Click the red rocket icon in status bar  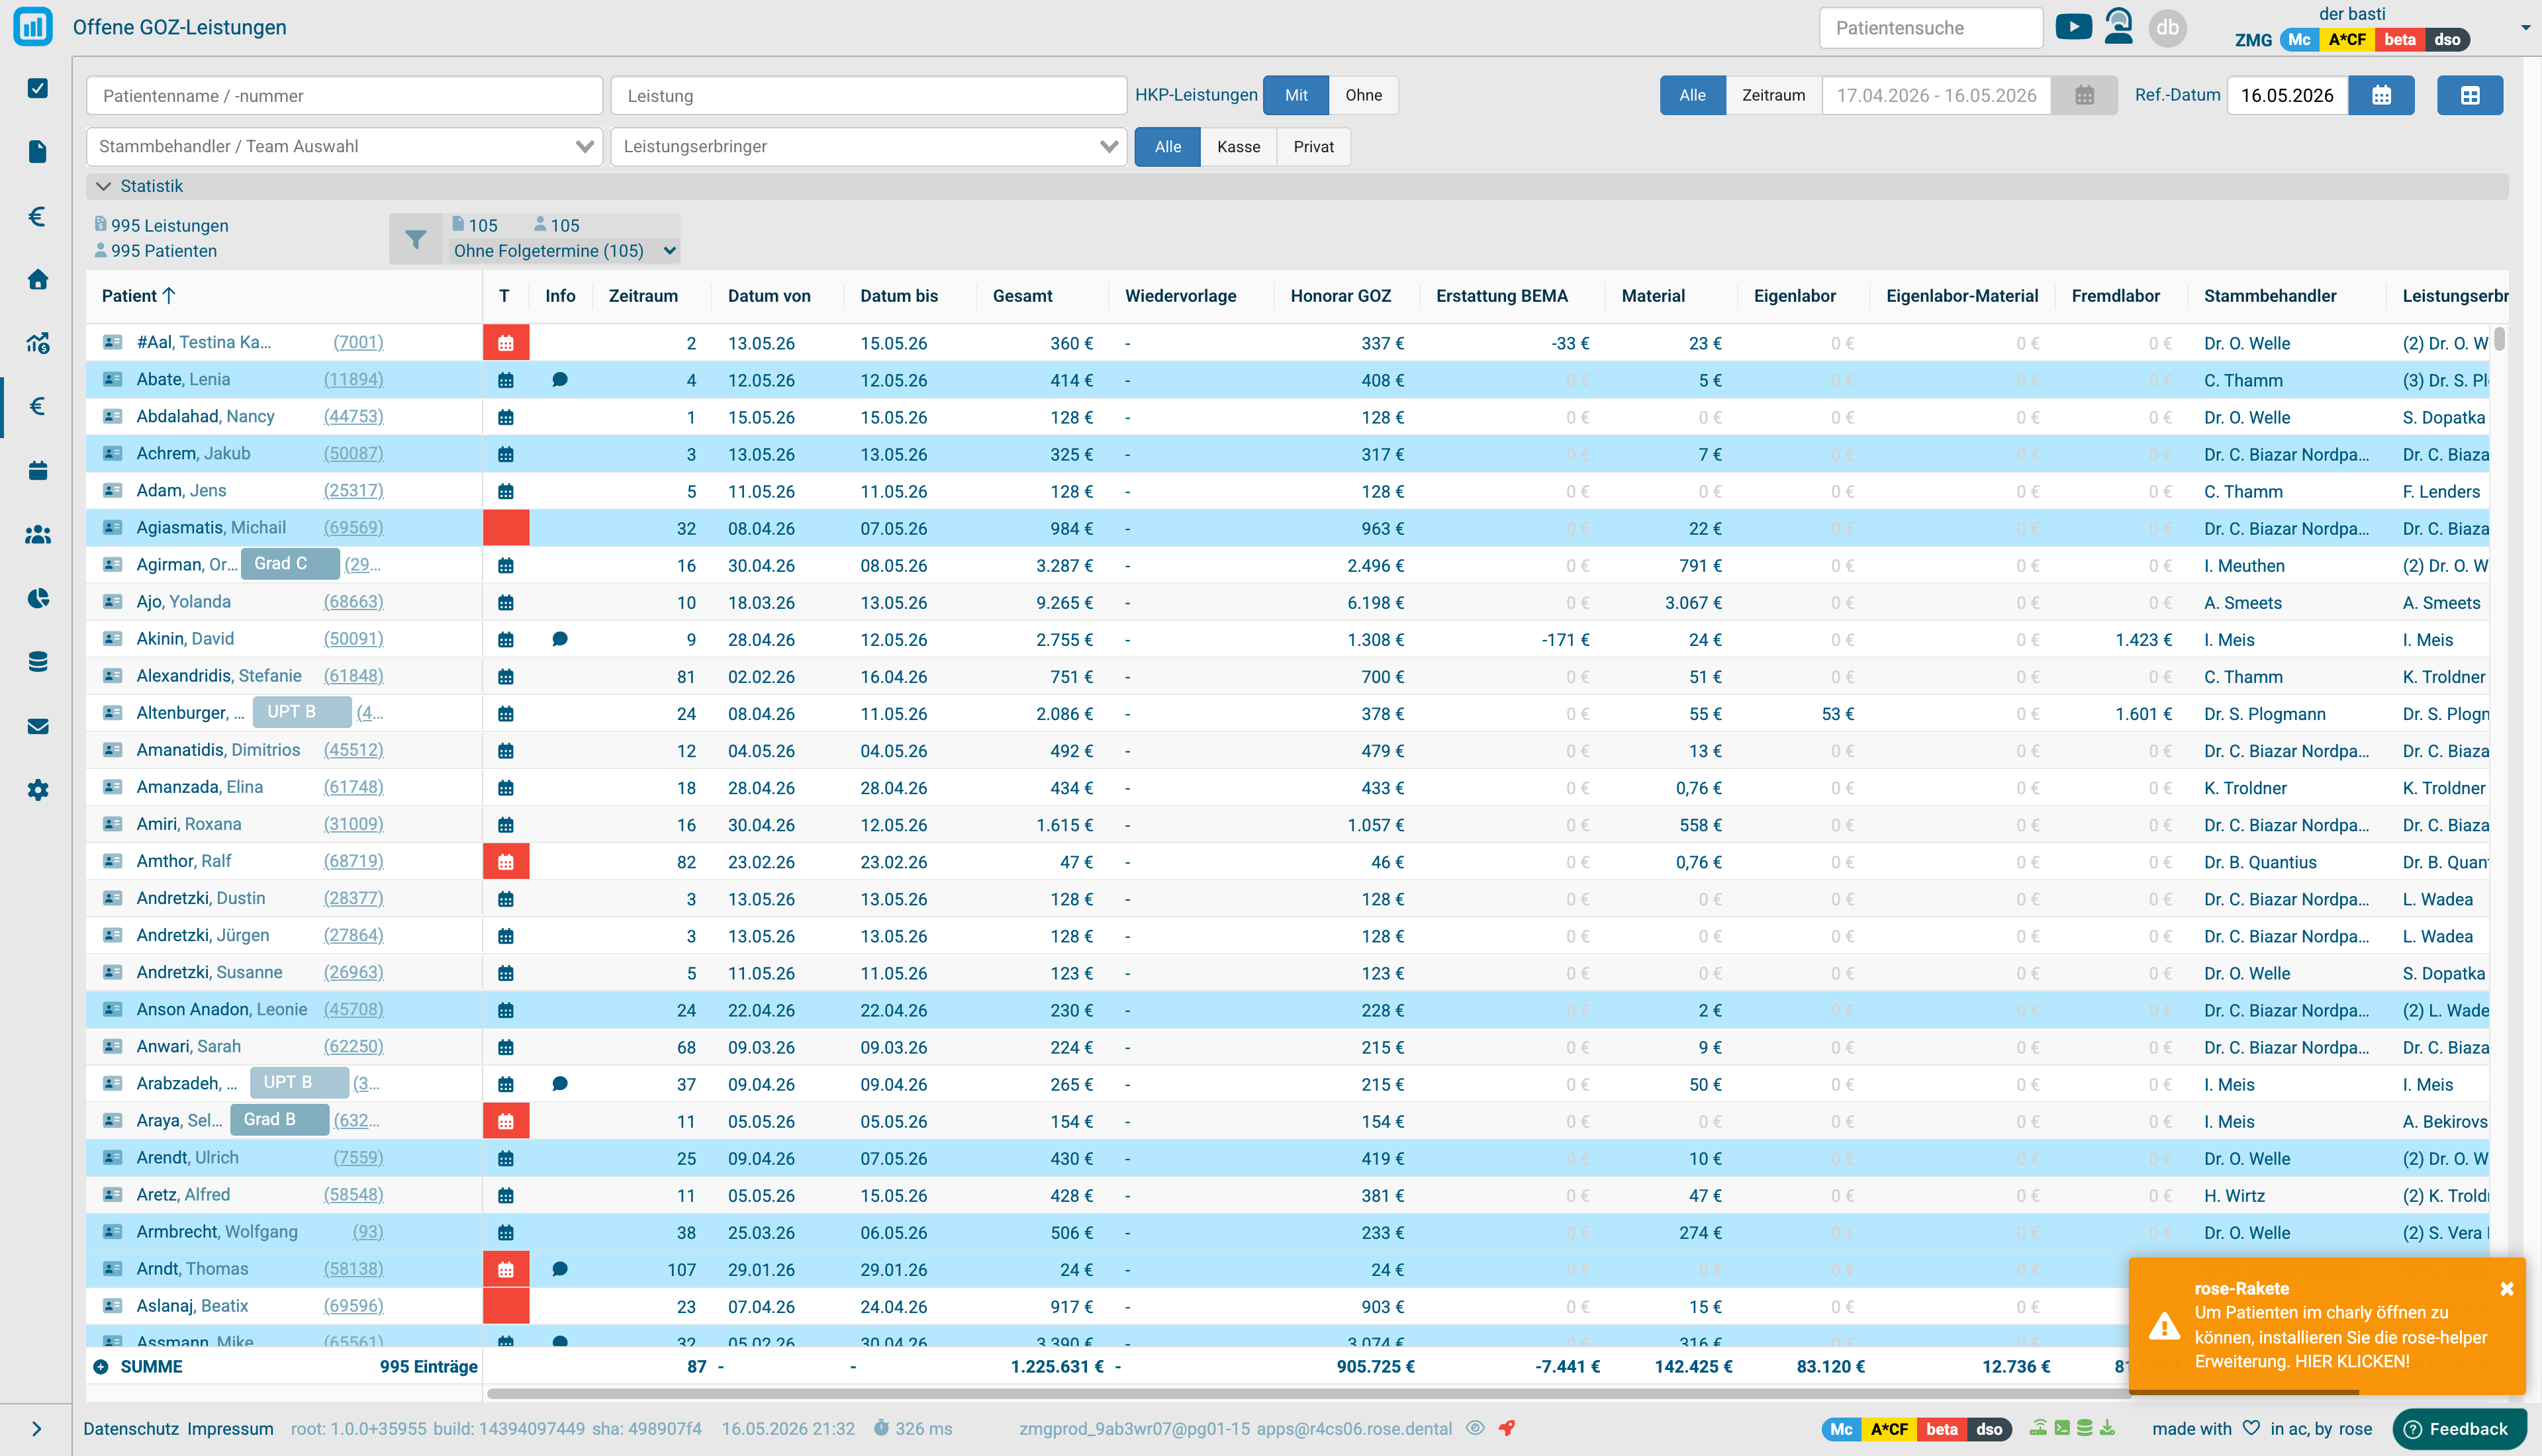1507,1428
